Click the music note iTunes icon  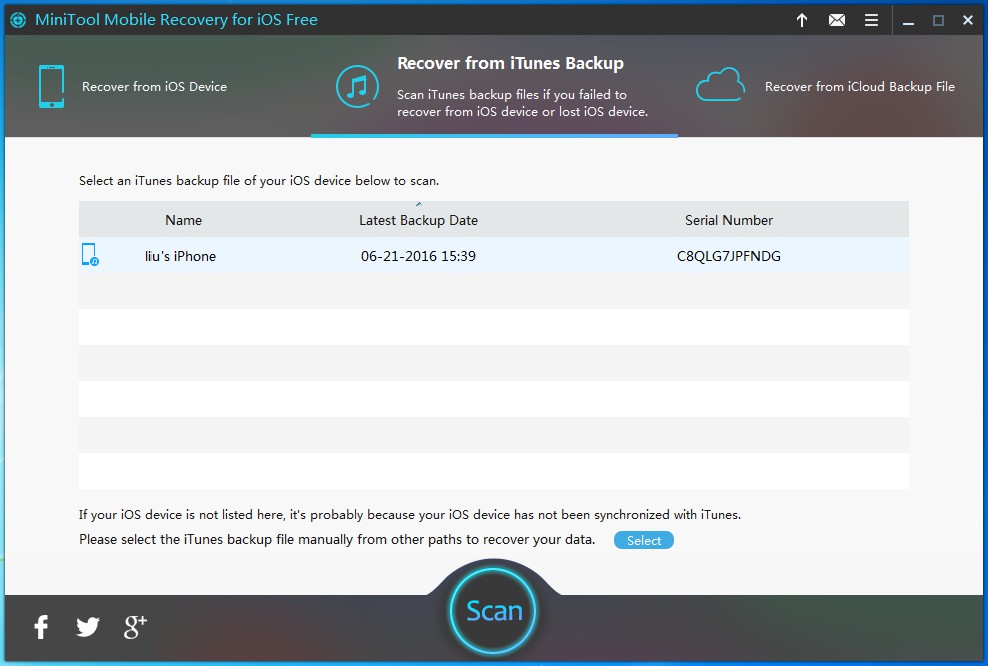pos(357,86)
